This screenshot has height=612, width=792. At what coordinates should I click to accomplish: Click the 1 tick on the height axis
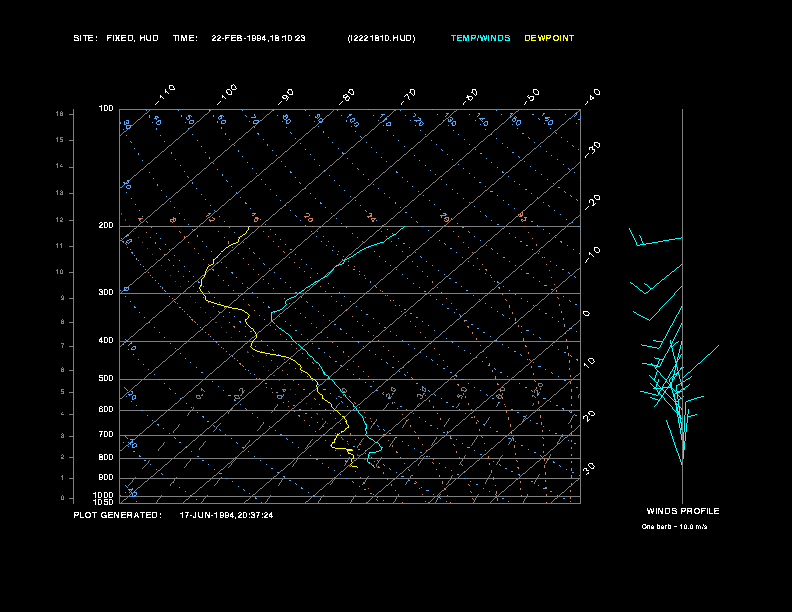[63, 478]
